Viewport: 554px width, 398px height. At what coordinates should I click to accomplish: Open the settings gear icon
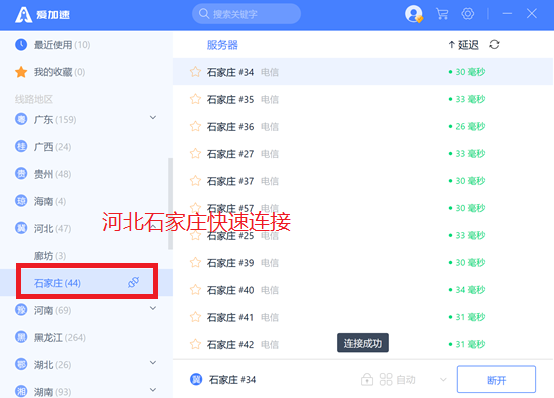pos(468,14)
